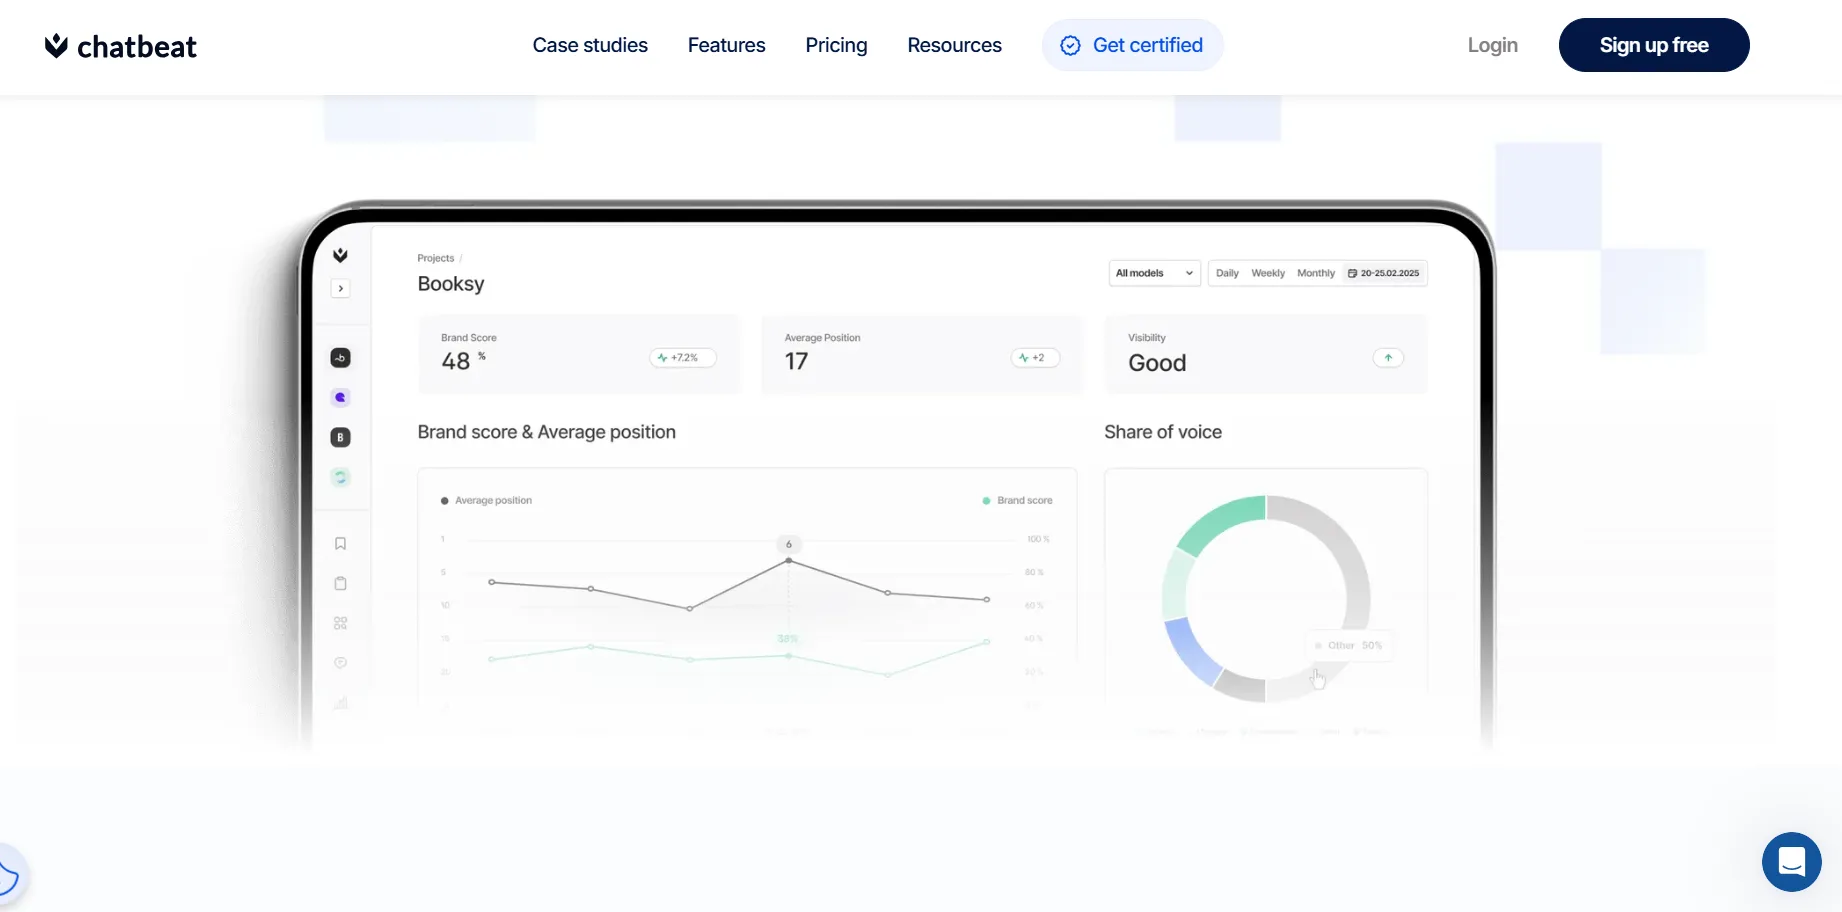Click the green circular project icon
Image resolution: width=1842 pixels, height=912 pixels.
point(340,477)
